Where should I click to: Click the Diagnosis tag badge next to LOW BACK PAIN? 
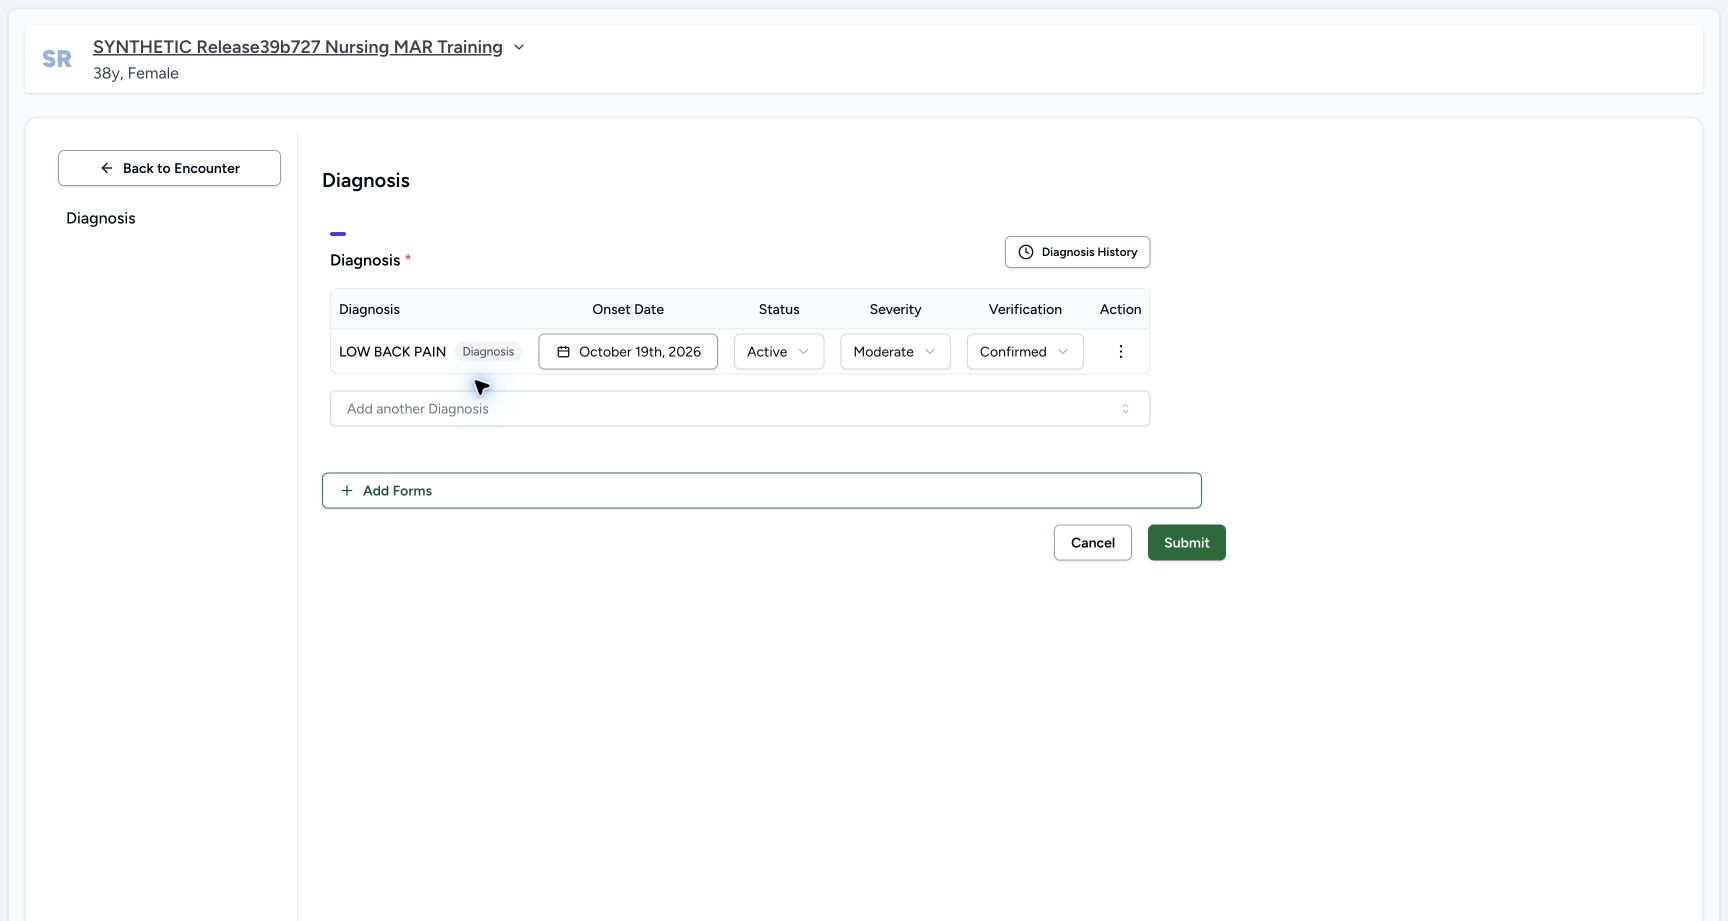point(488,352)
